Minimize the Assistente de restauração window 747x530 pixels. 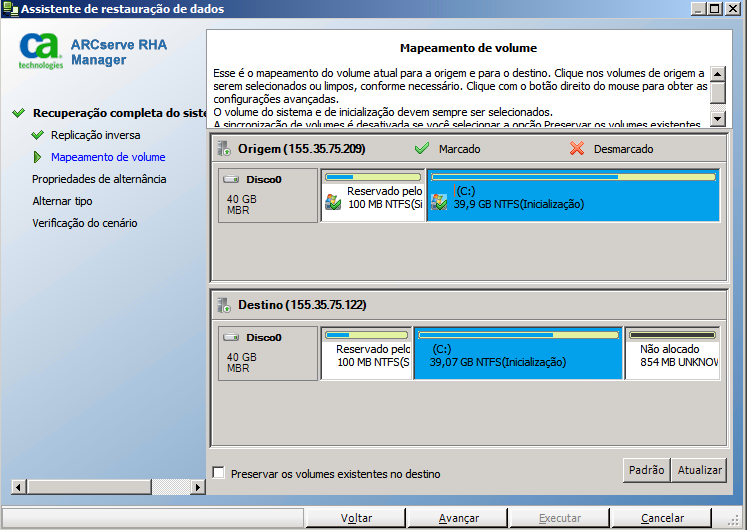698,9
